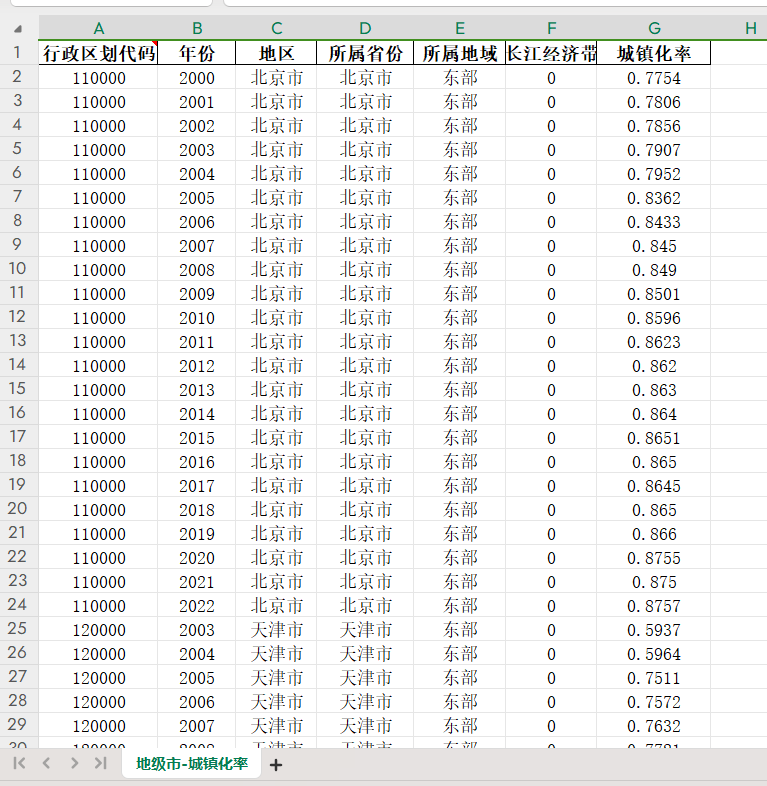Select row 1 header
Screen dimensions: 767x786
(x=18, y=53)
